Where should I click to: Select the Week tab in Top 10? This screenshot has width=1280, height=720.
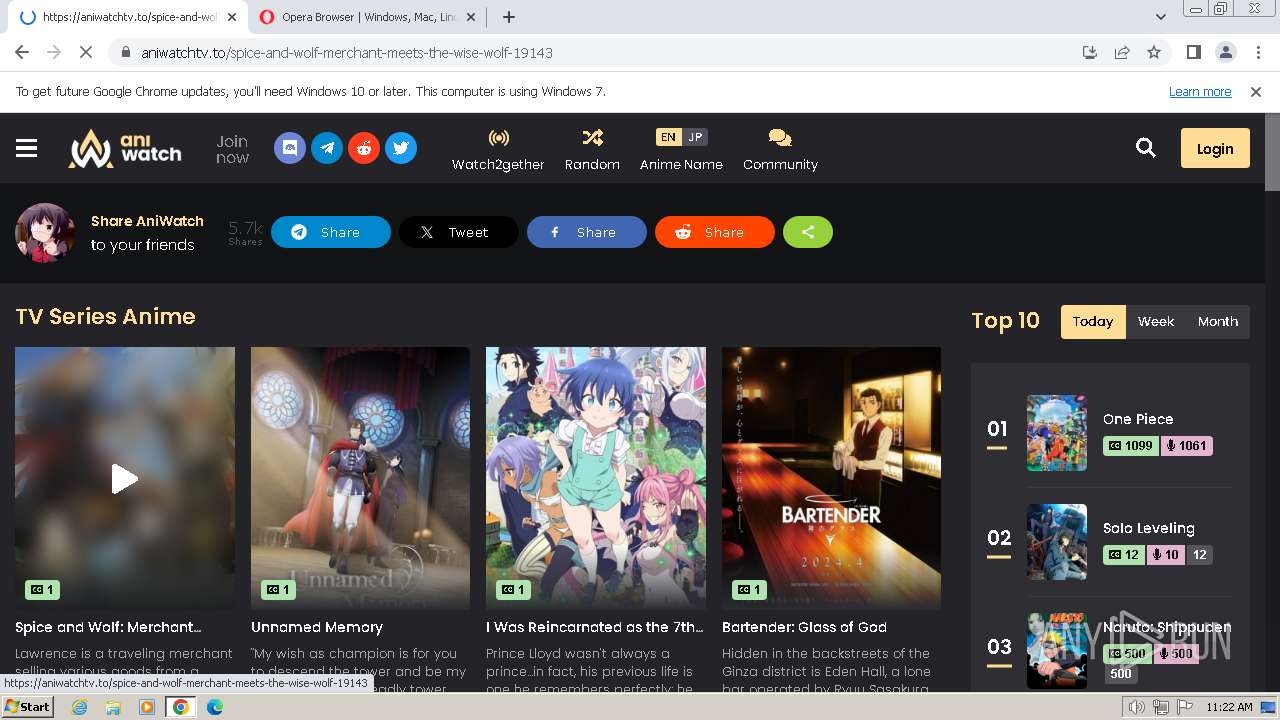click(1156, 322)
